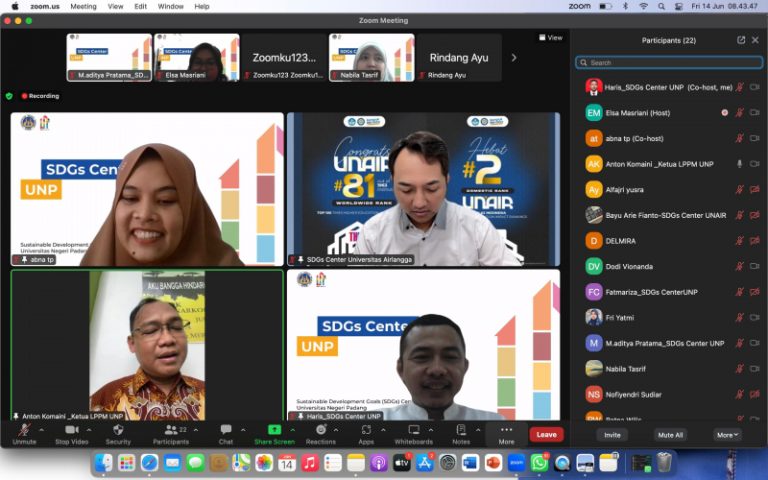Expand share options arrow beside Share Screen
Screen dimensions: 768x480
pyautogui.click(x=292, y=430)
